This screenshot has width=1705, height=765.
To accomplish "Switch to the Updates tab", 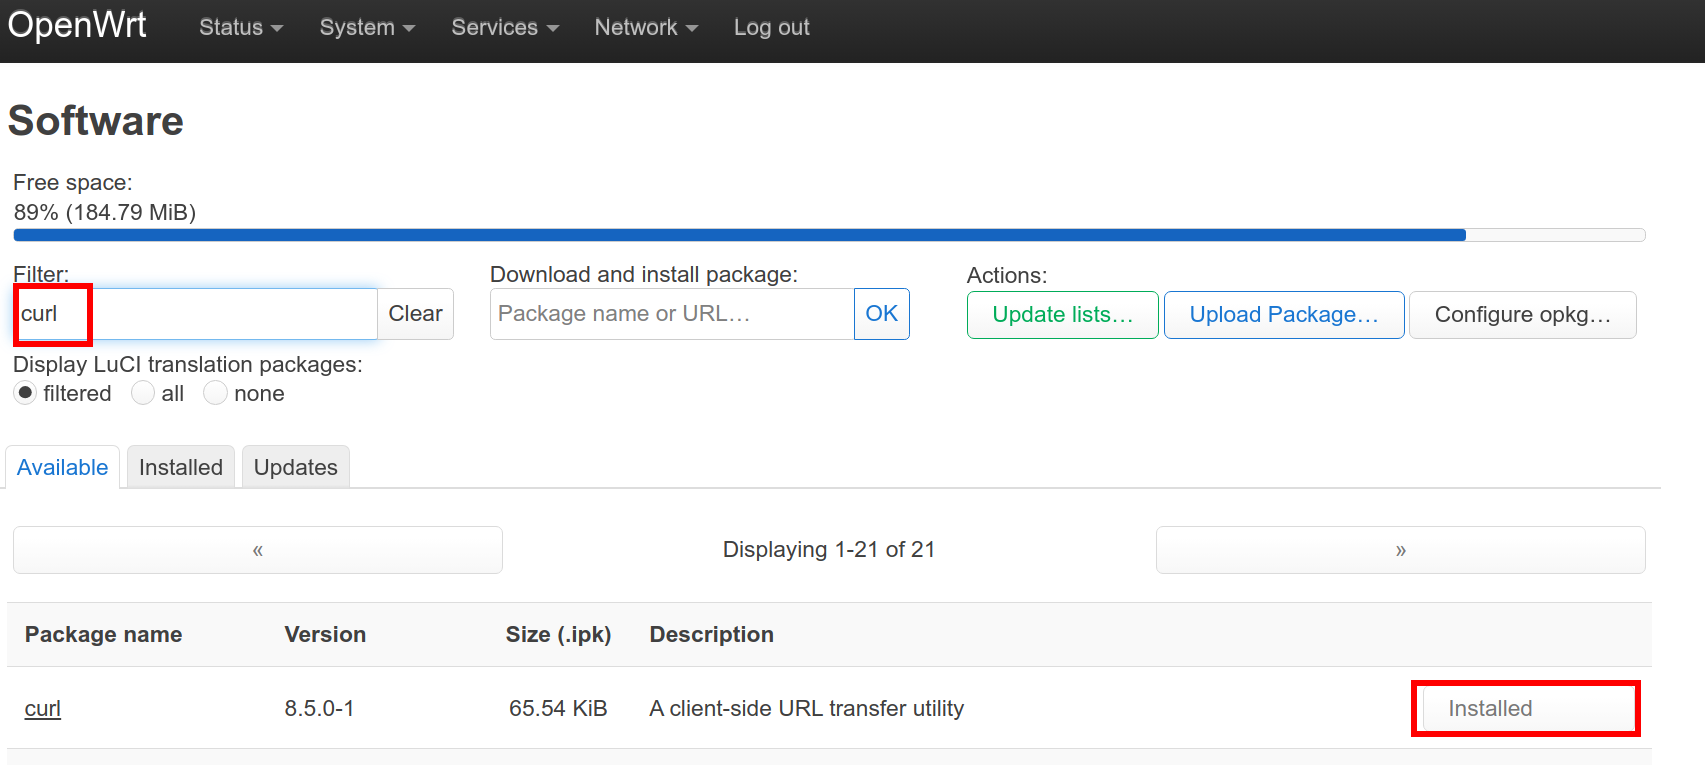I will [x=296, y=467].
